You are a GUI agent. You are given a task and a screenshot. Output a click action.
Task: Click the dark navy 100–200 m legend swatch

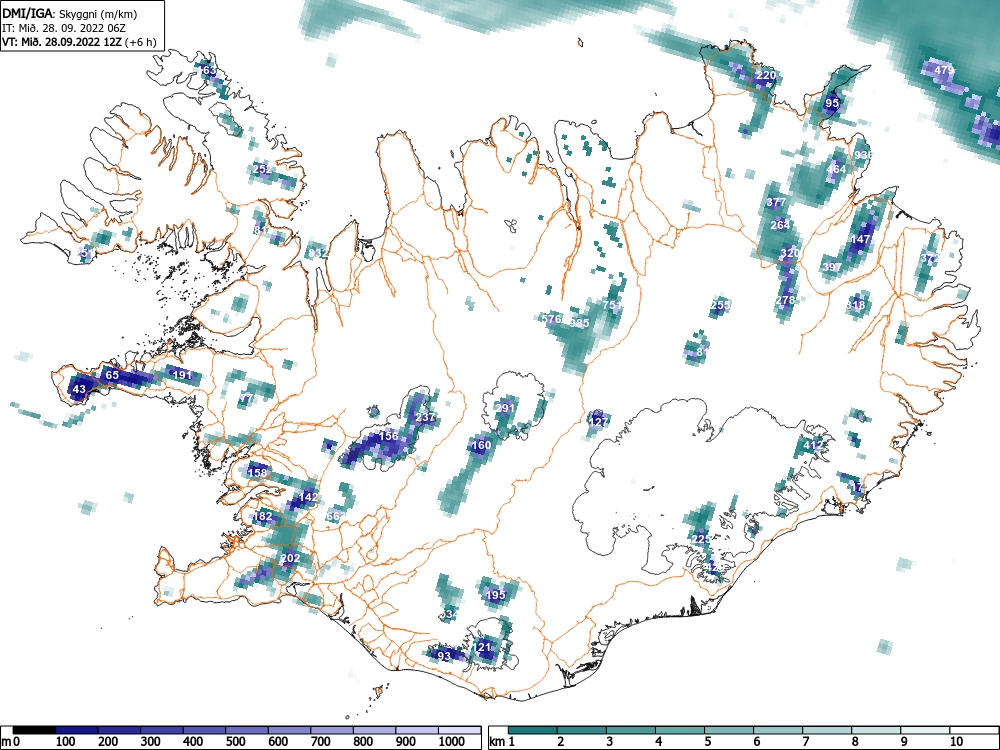click(77, 730)
